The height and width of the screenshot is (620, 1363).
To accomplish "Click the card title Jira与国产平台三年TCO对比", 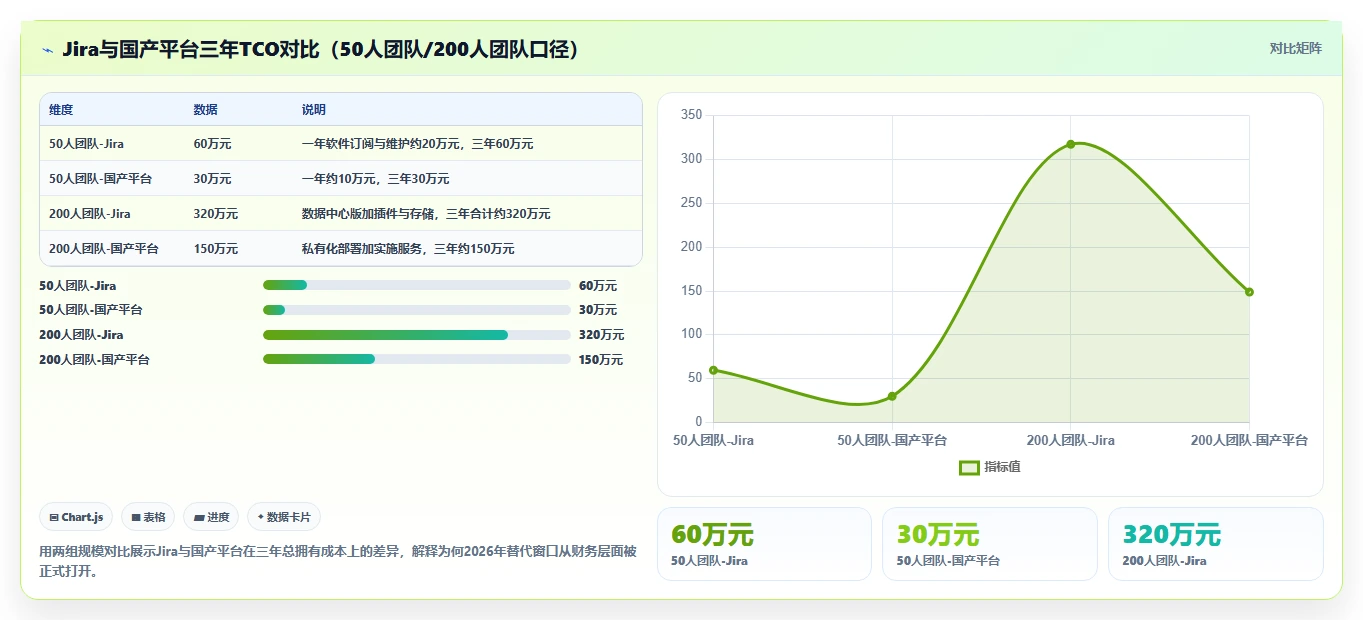I will pos(322,49).
